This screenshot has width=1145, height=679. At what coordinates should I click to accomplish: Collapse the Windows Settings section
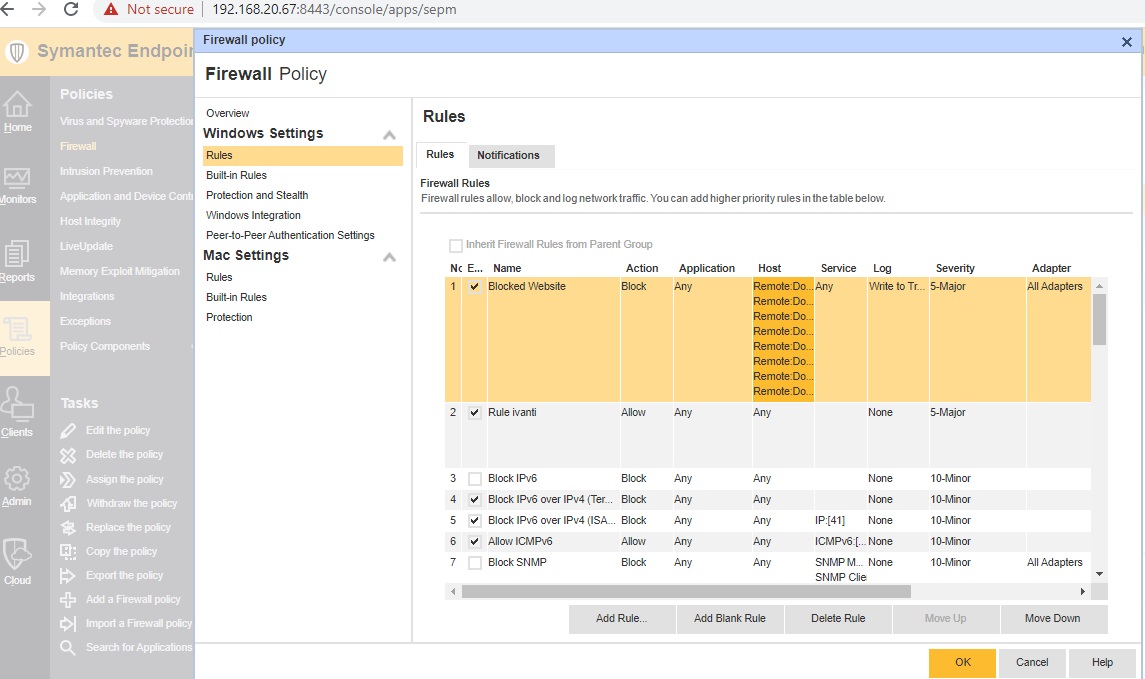coord(389,135)
